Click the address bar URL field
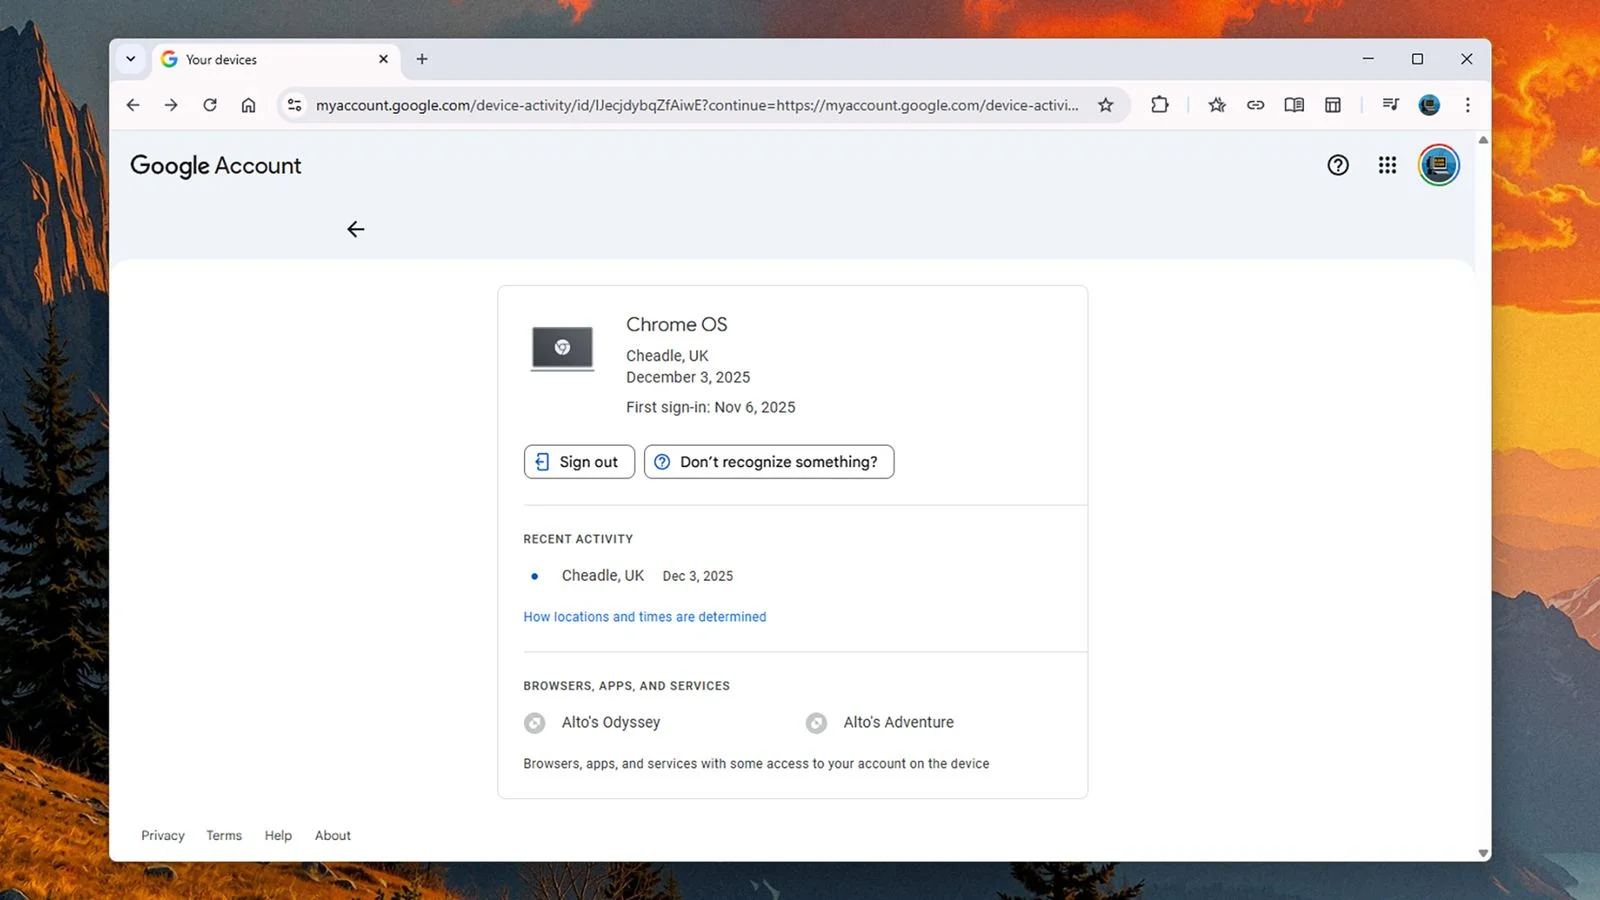The image size is (1600, 900). click(x=697, y=105)
